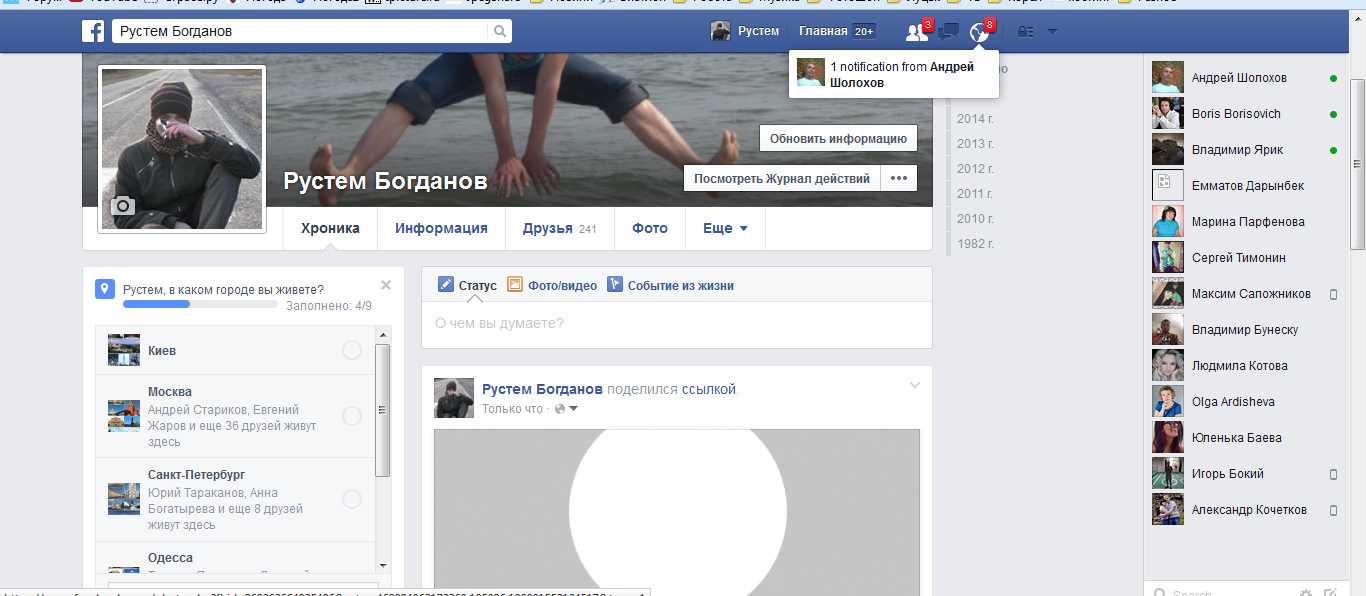This screenshot has width=1366, height=596.
Task: Click the city list scroll-up arrow
Action: (x=383, y=334)
